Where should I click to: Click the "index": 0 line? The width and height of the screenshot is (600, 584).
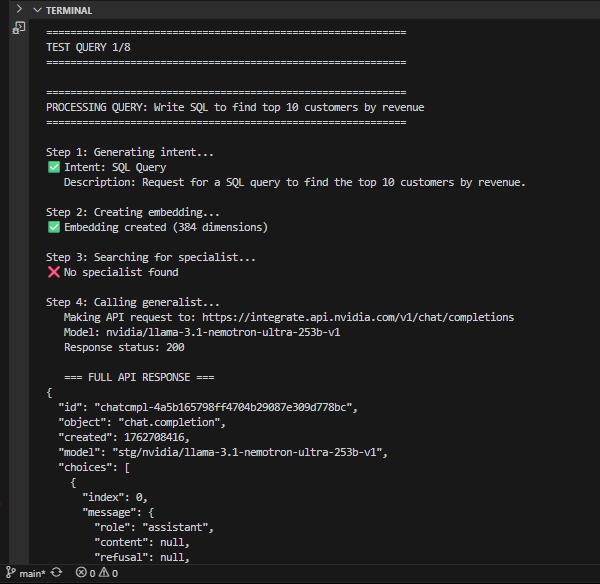[115, 498]
